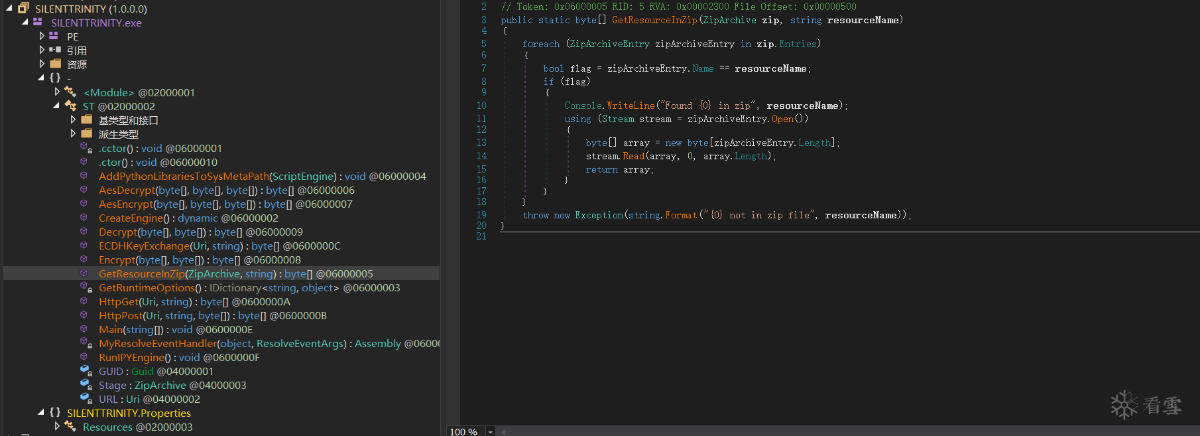Click the Resources class icon
Image resolution: width=1200 pixels, height=436 pixels.
click(x=71, y=427)
